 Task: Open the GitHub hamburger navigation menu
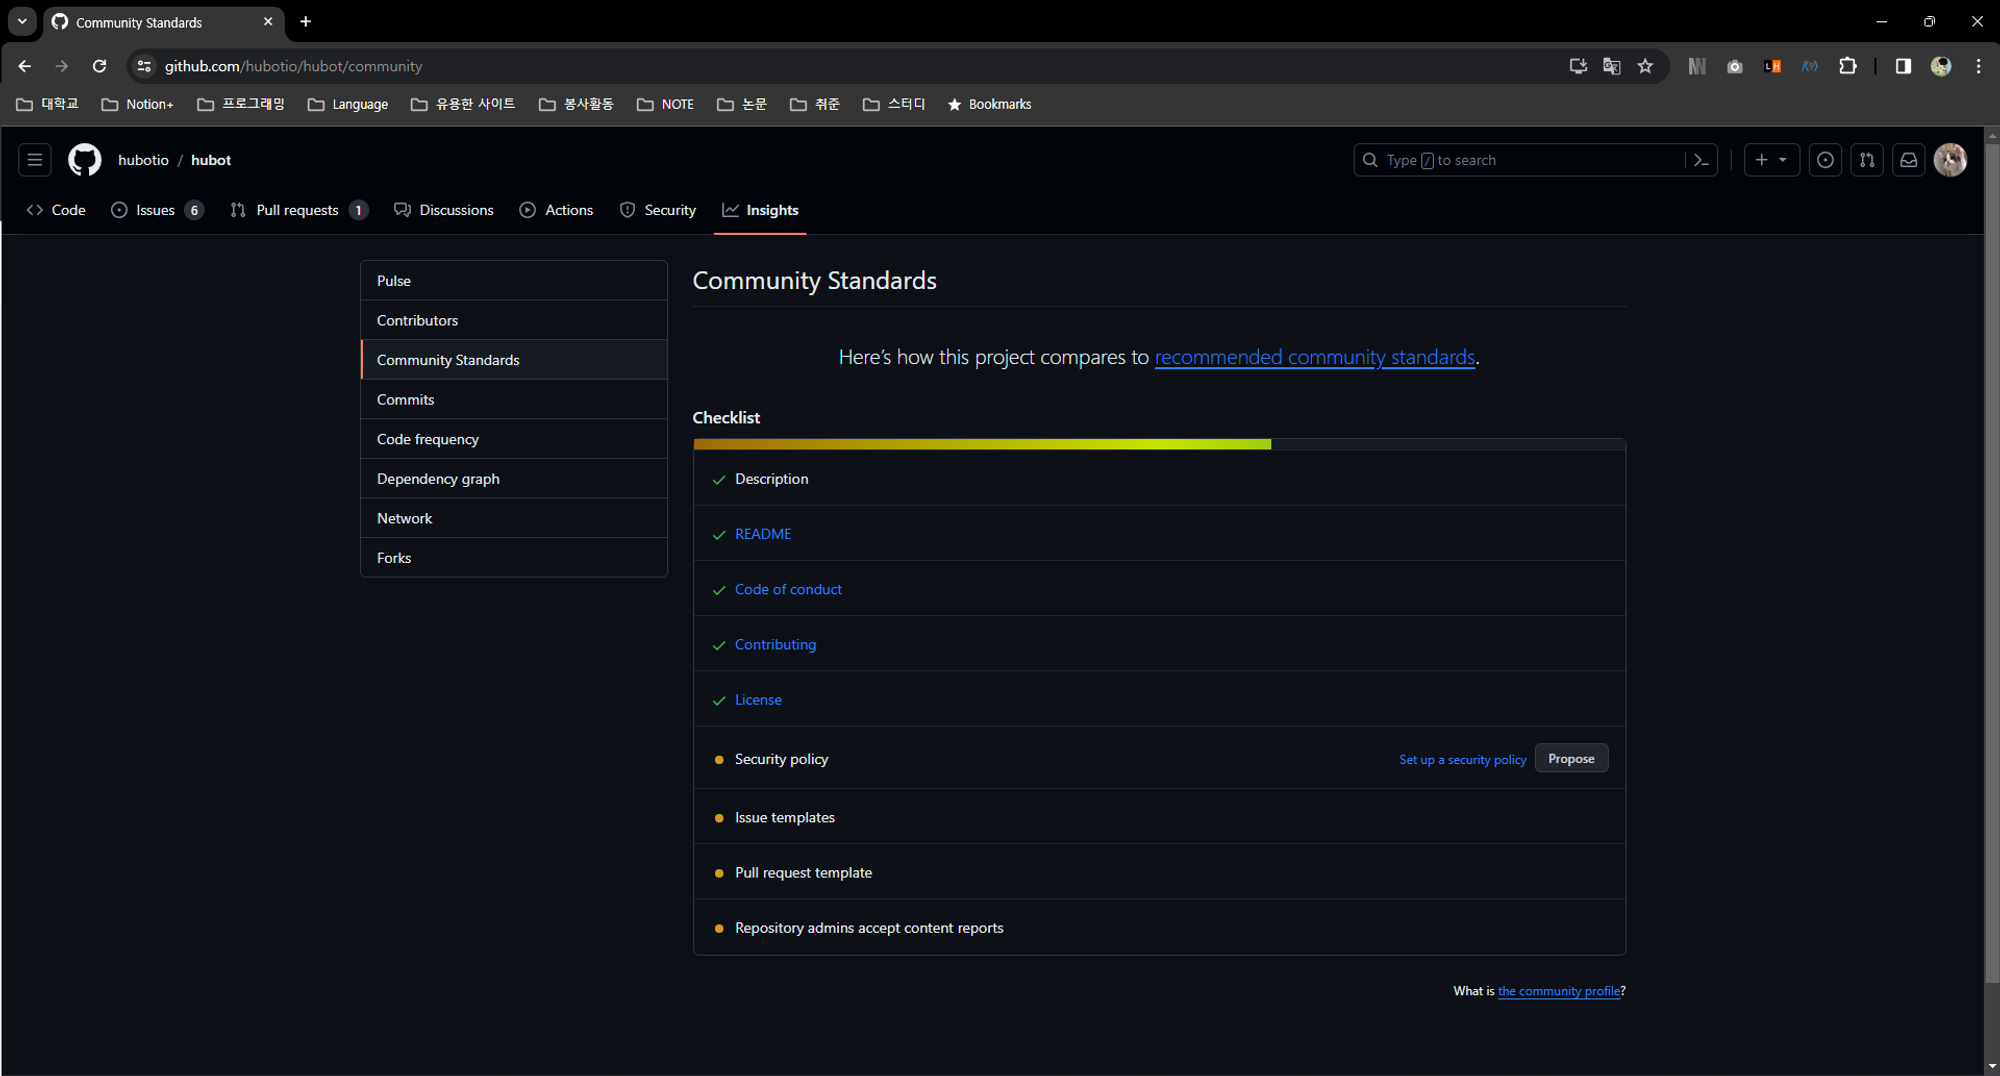coord(35,160)
